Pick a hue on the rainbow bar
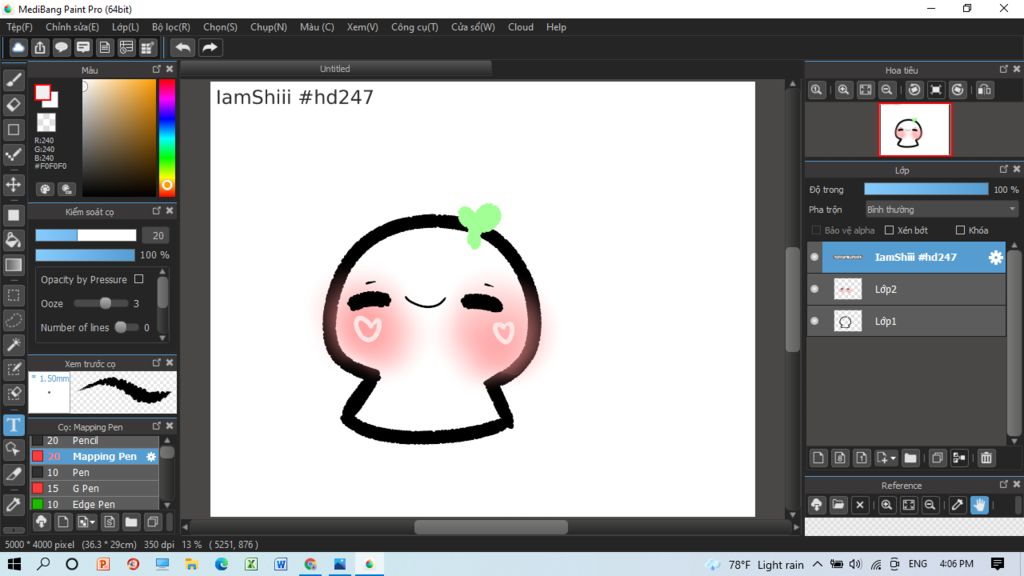The image size is (1024, 576). click(x=167, y=138)
